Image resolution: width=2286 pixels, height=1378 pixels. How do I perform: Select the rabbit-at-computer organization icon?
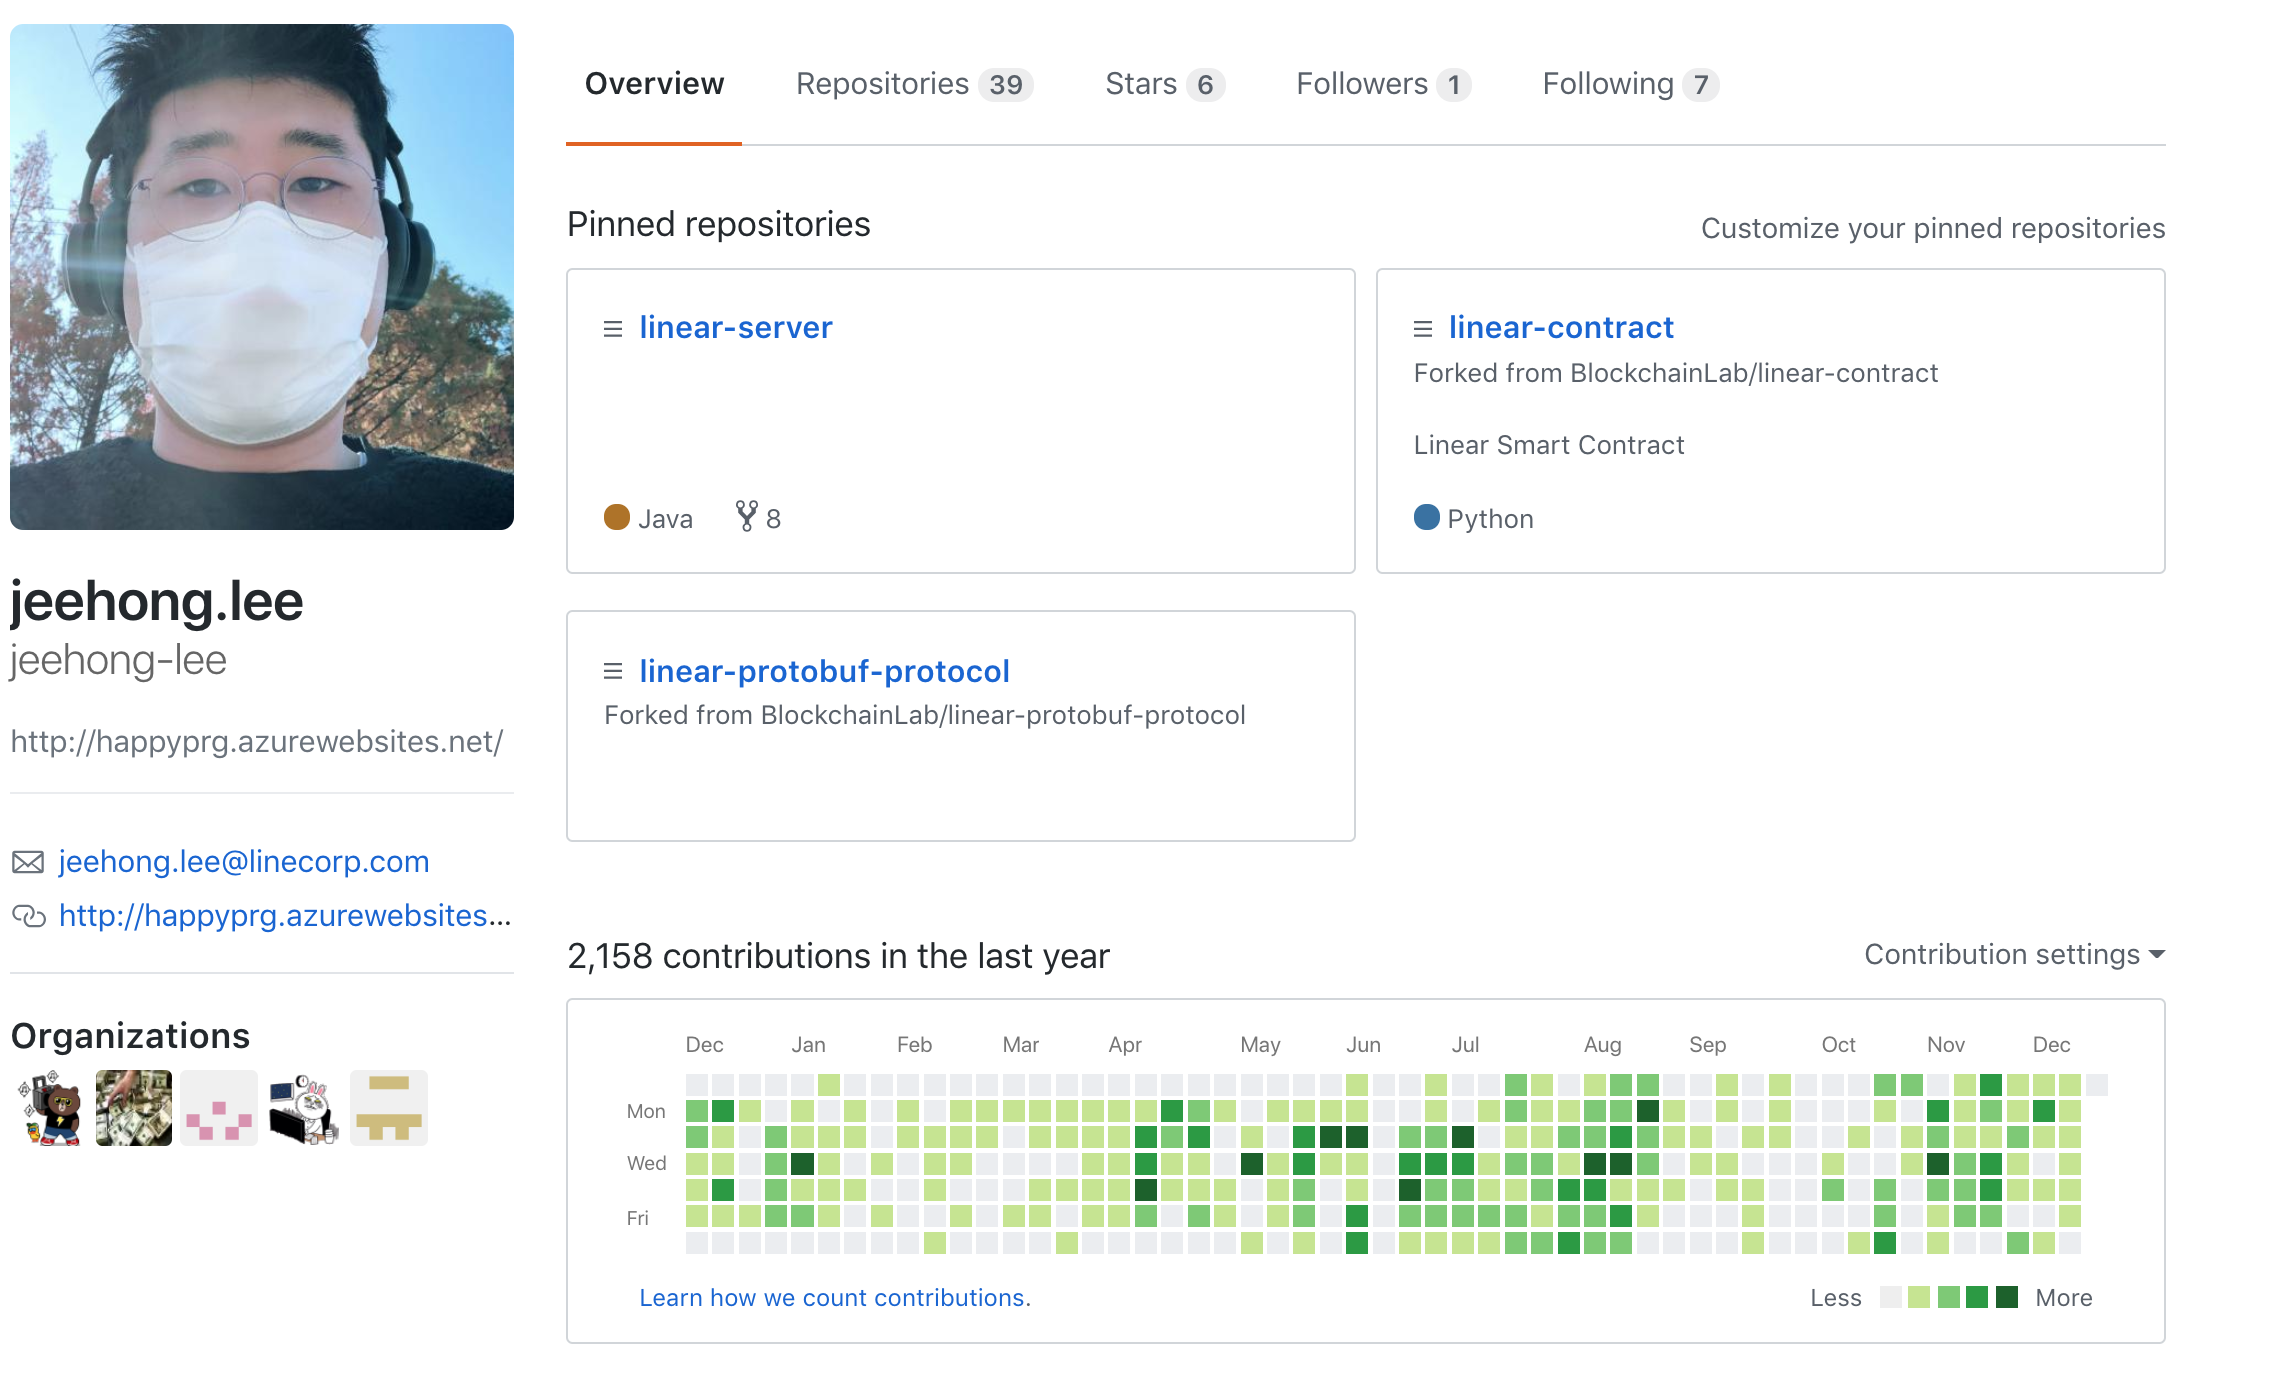coord(303,1106)
